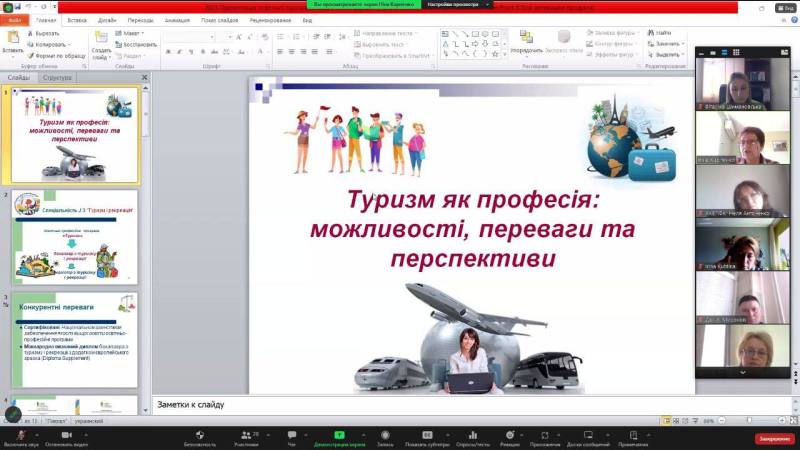Open Zoom Security (Безопасность) shield icon
800x450 pixels.
click(200, 435)
